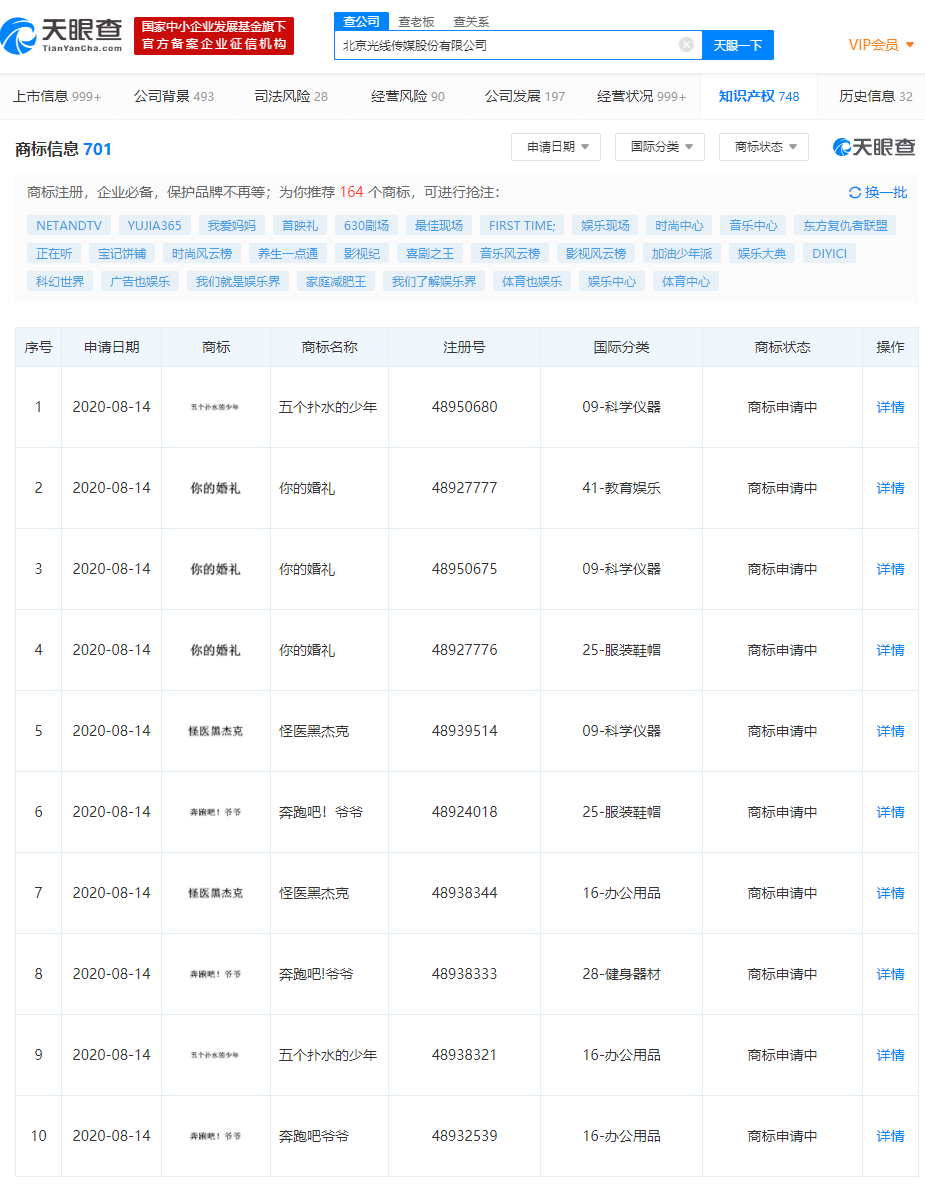Open 详情 for registration 48939514
Screen dimensions: 925x1184
(890, 731)
